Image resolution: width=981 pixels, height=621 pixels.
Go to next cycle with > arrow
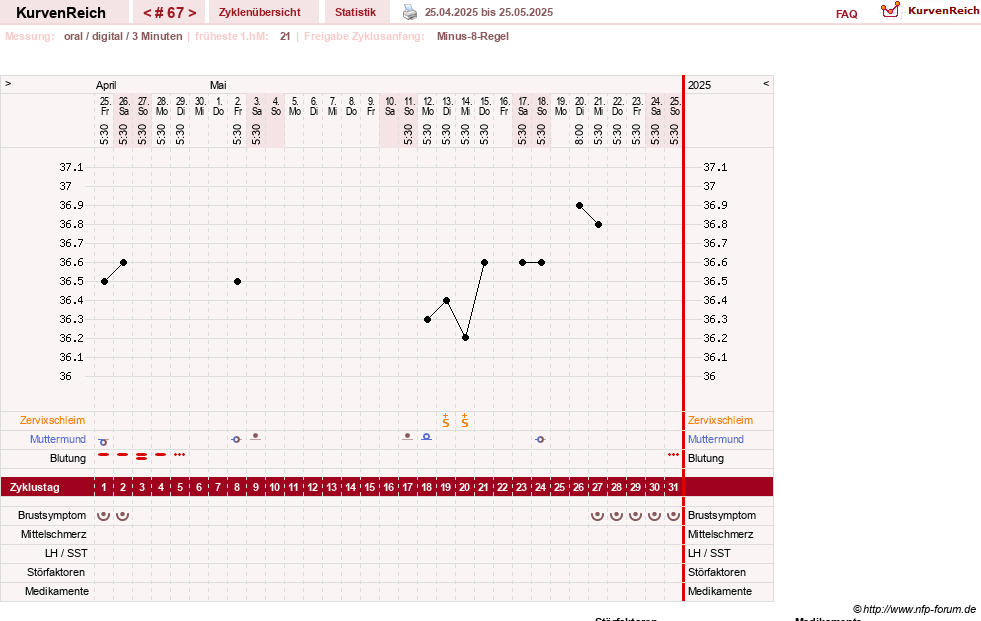tap(193, 13)
